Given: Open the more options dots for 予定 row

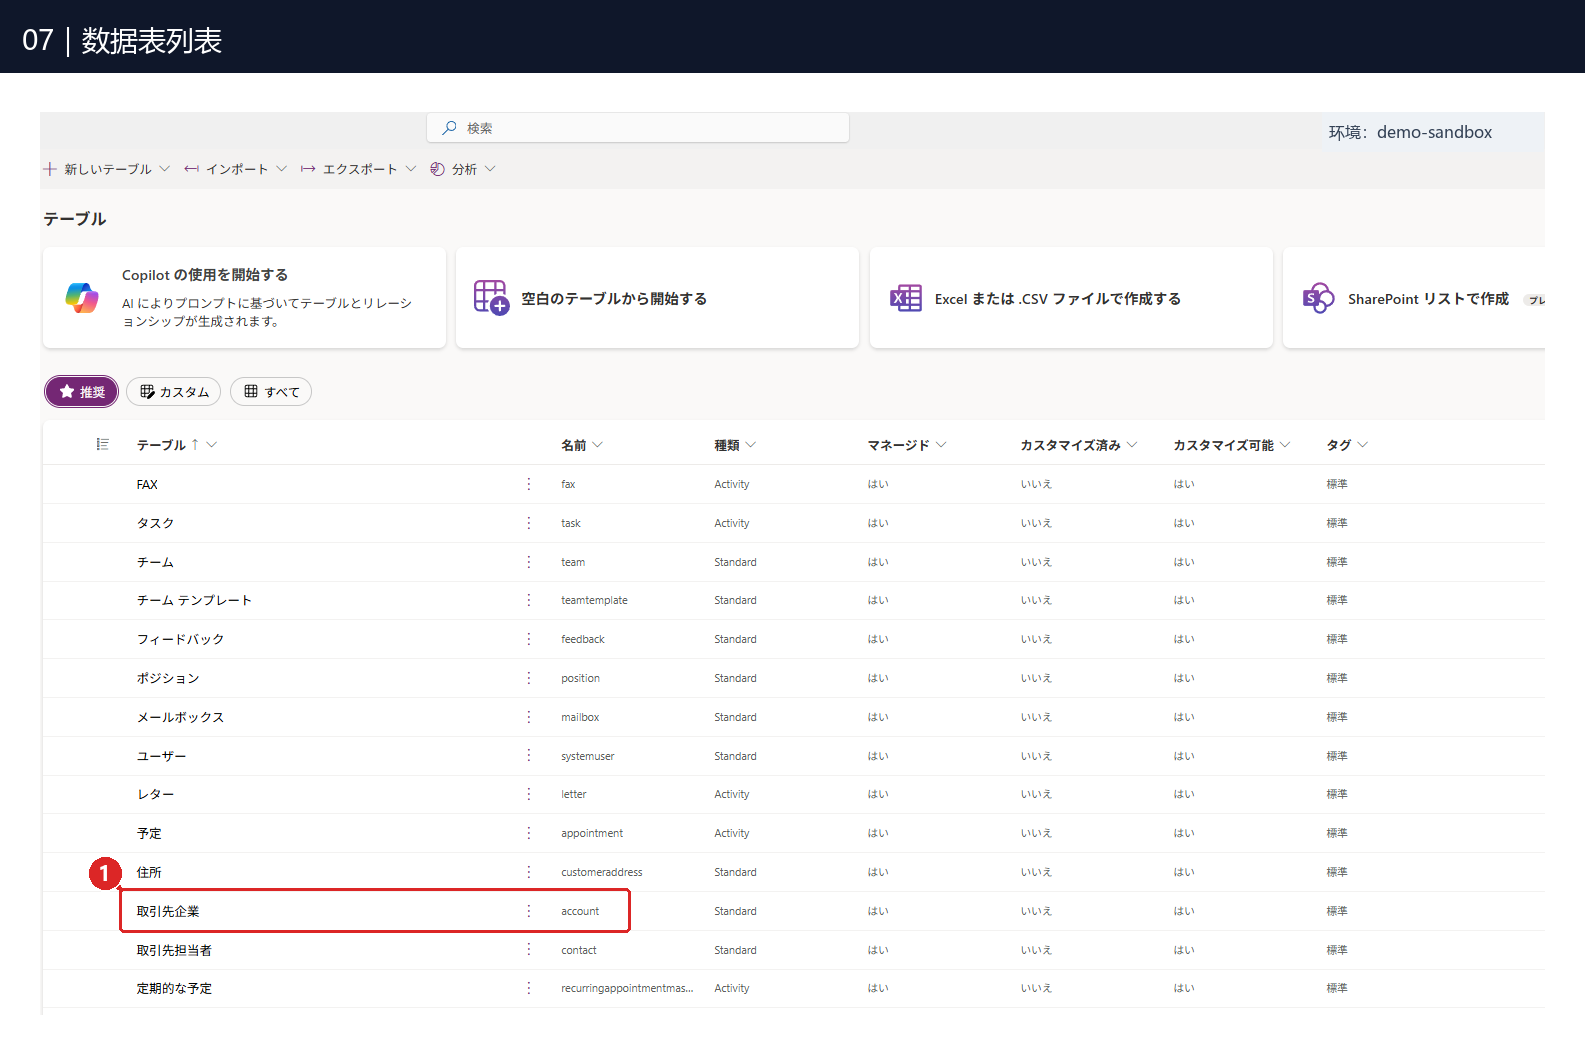Looking at the screenshot, I should 529,833.
